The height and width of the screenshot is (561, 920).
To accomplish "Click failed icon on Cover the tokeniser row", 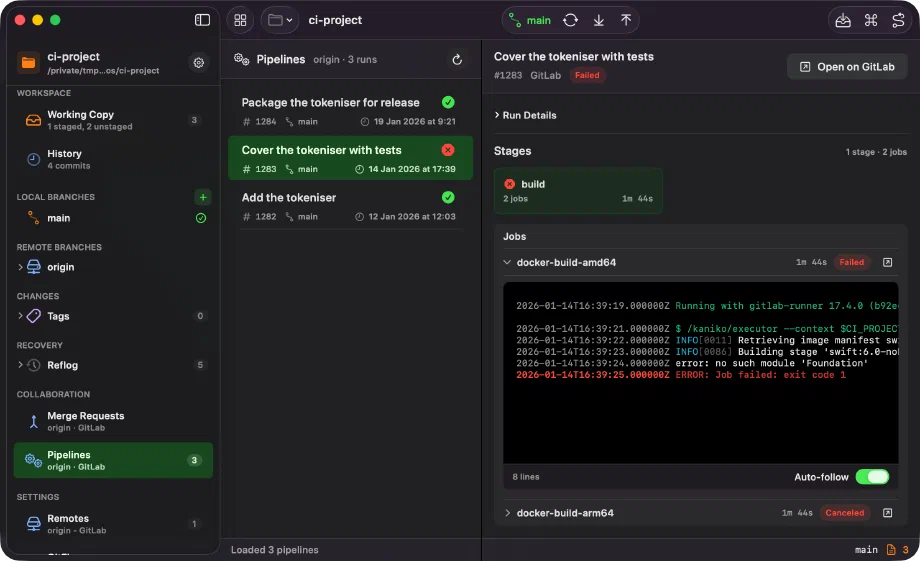I will click(x=448, y=150).
